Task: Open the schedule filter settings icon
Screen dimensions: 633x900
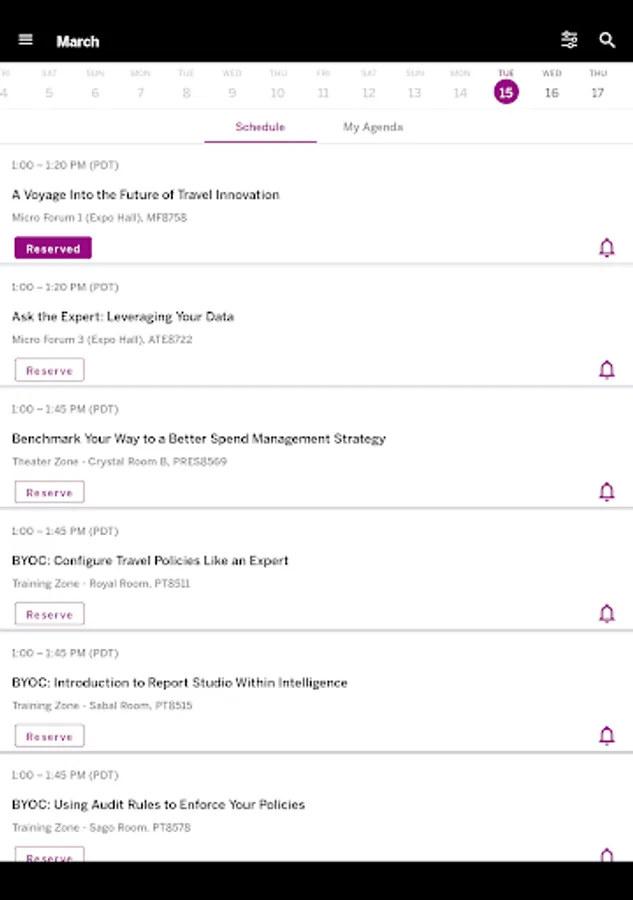Action: (x=569, y=40)
